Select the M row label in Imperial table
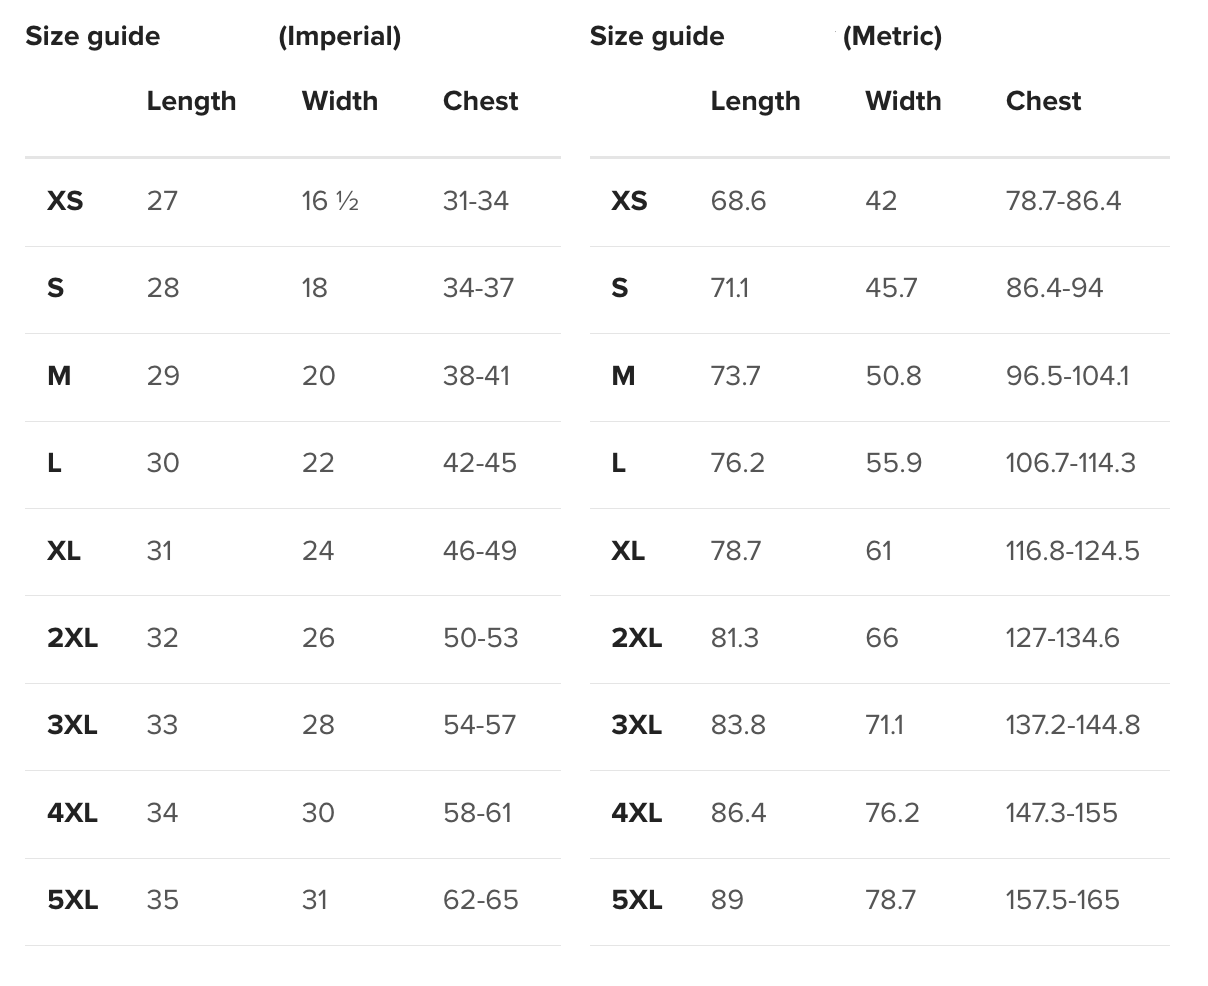This screenshot has width=1208, height=986. (x=59, y=376)
